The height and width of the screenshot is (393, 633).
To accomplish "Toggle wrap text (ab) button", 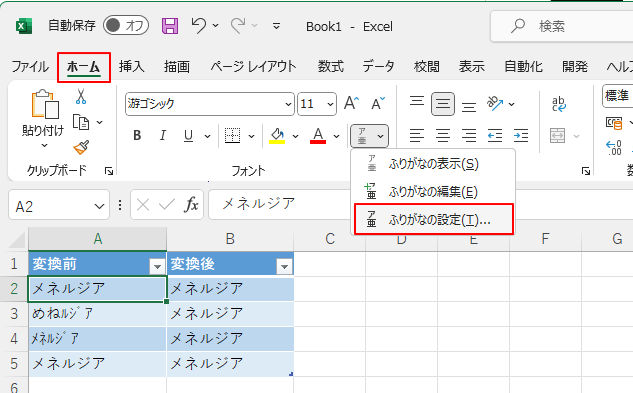I will [x=559, y=104].
